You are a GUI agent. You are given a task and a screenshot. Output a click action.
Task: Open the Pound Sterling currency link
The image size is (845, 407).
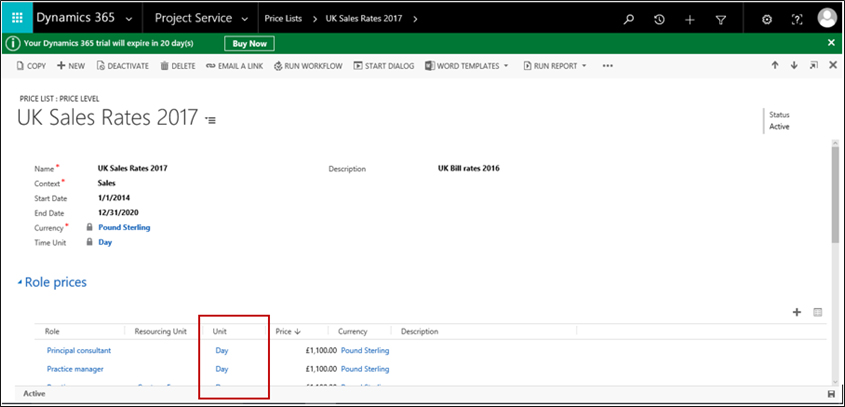[x=124, y=227]
